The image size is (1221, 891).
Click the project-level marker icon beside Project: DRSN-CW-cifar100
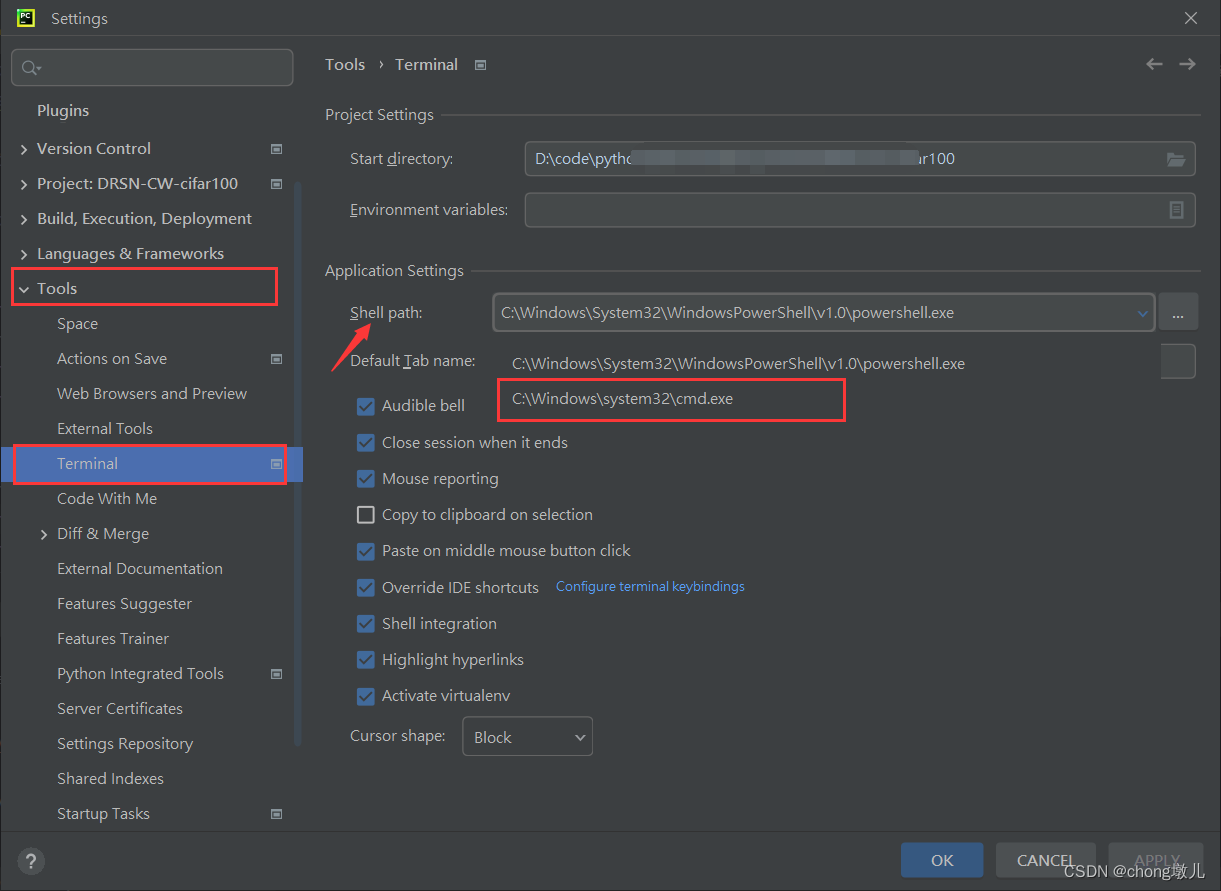tap(277, 184)
